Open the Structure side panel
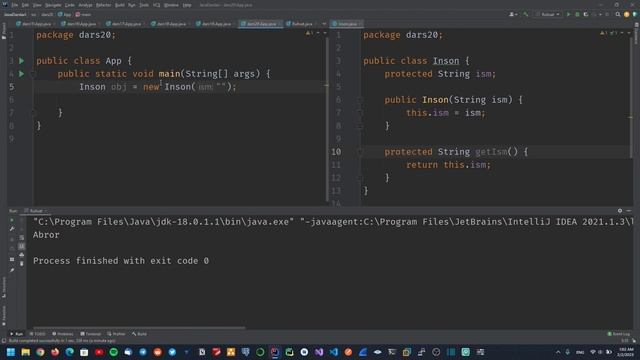This screenshot has width=640, height=360. pyautogui.click(x=4, y=287)
